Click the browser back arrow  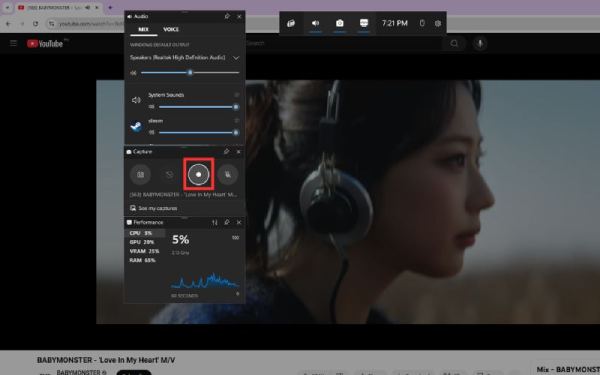click(x=8, y=24)
